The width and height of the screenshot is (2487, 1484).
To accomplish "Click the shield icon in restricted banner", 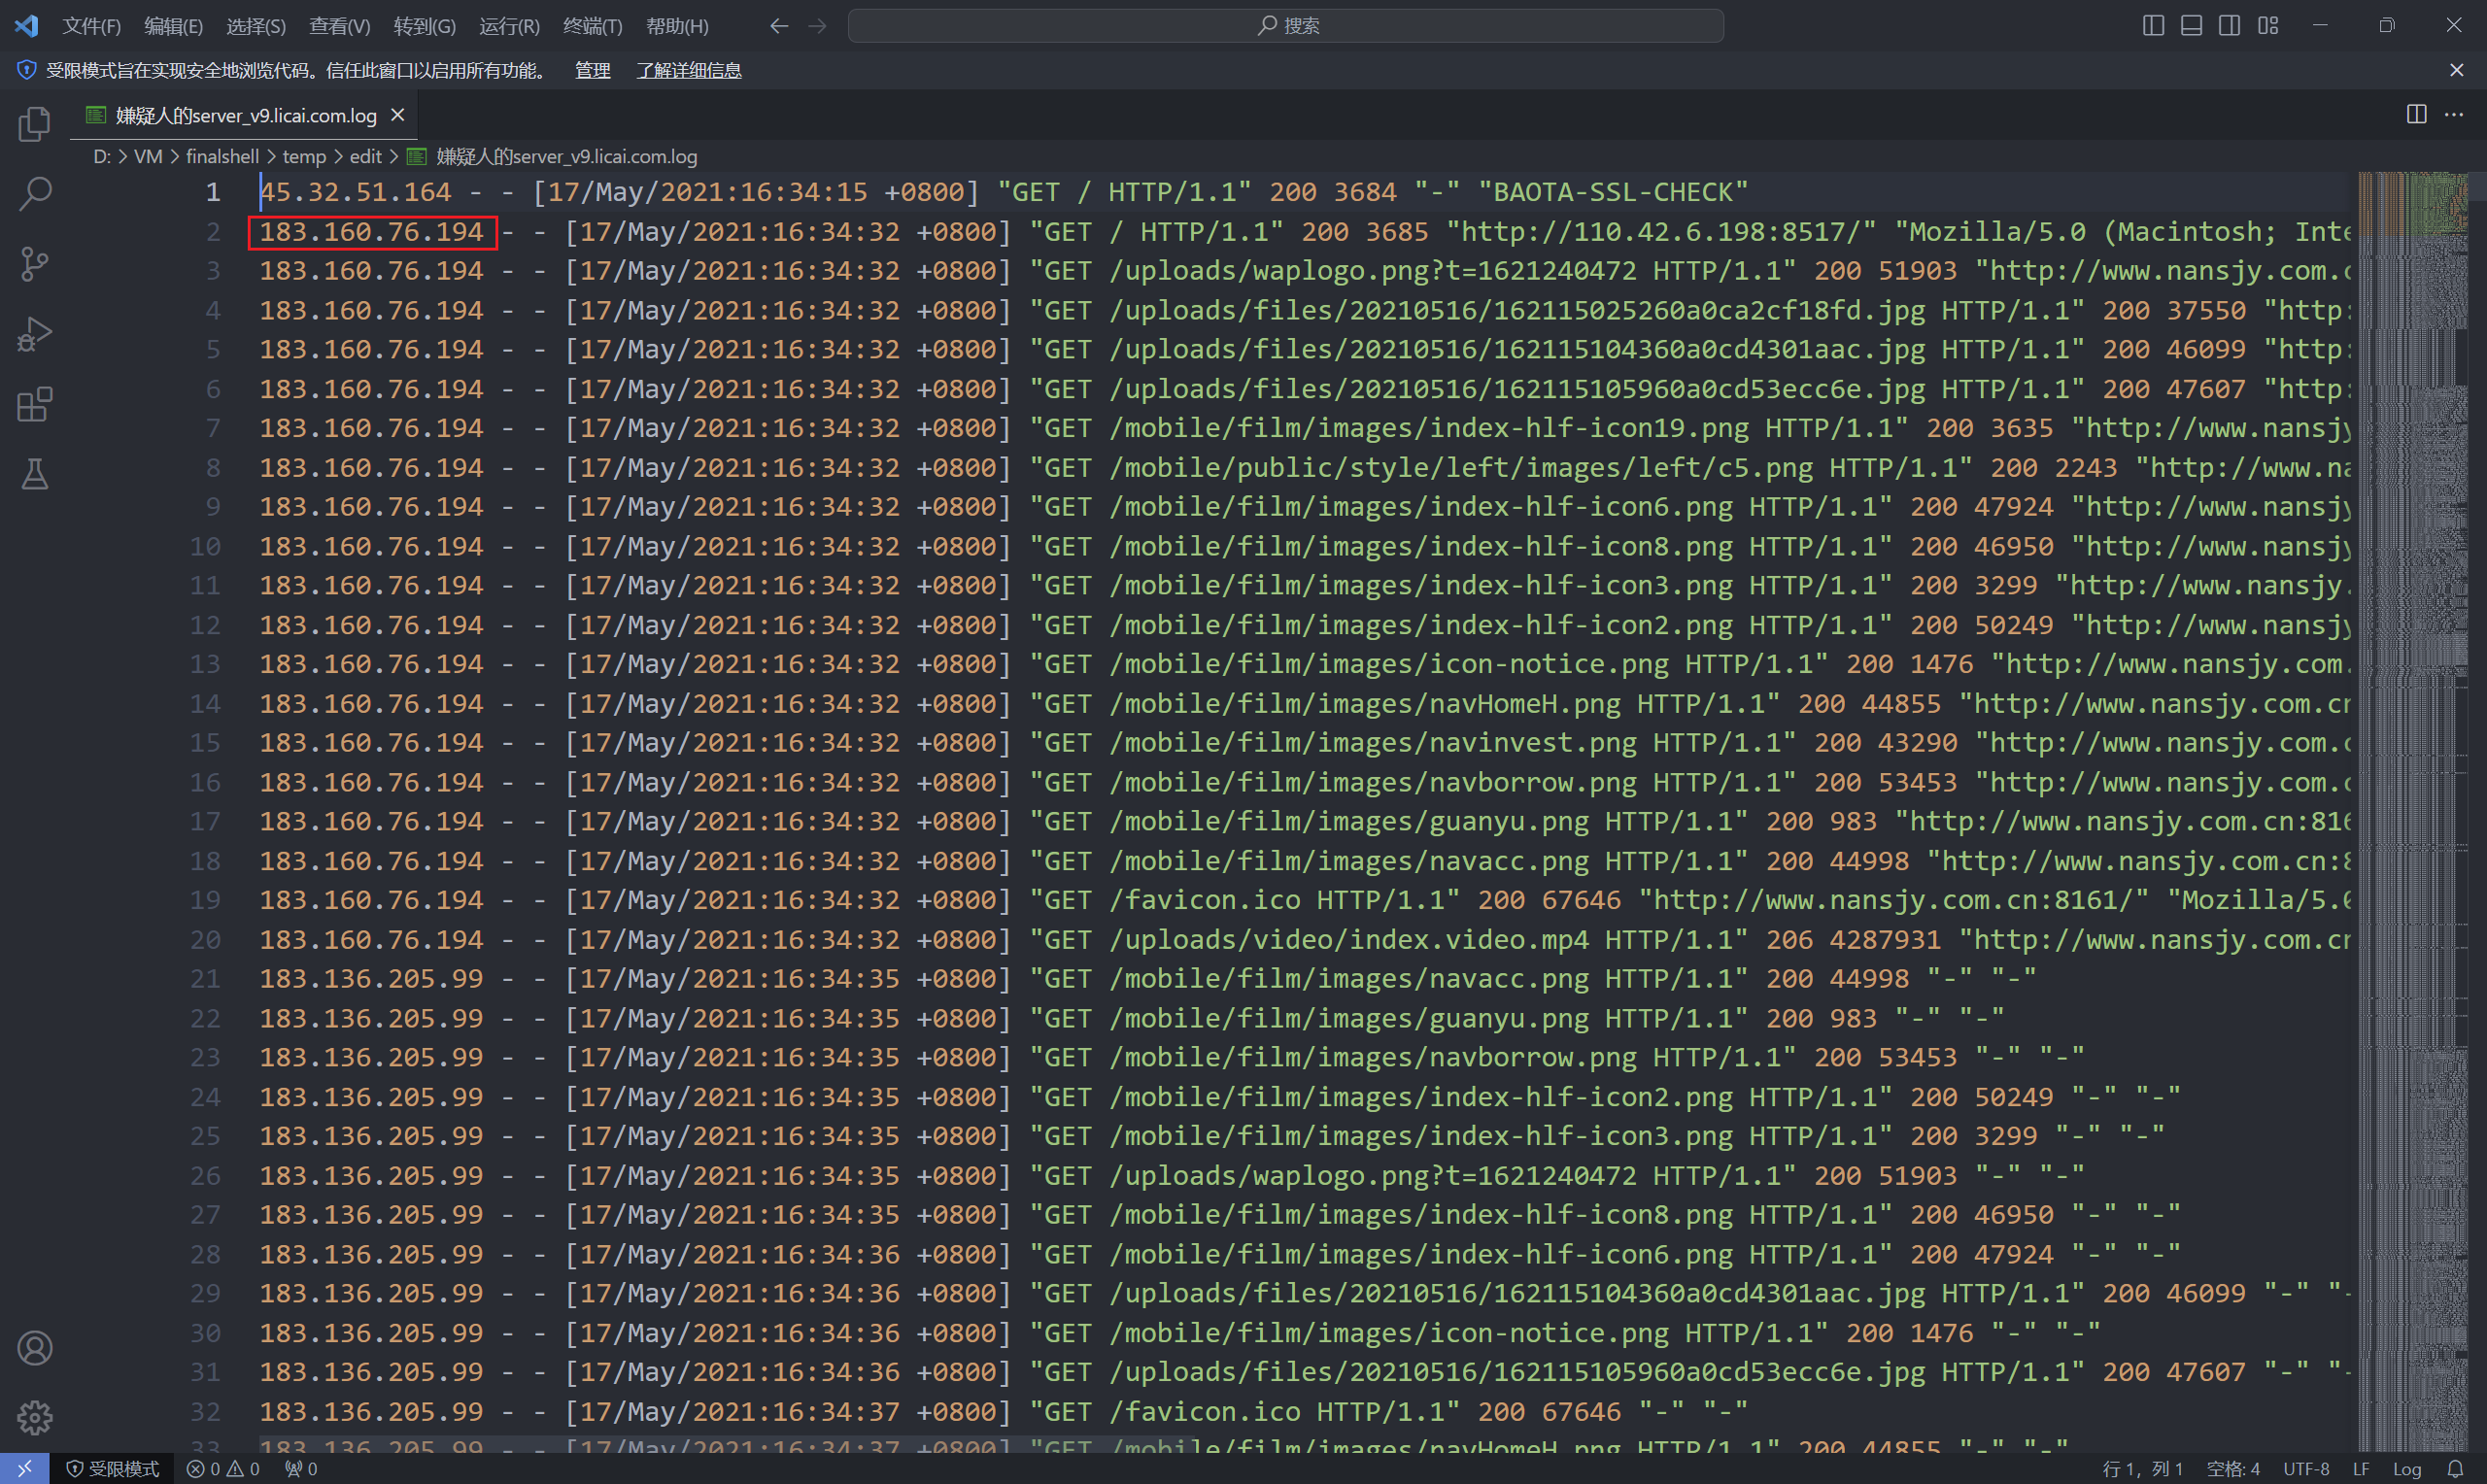I will [27, 70].
